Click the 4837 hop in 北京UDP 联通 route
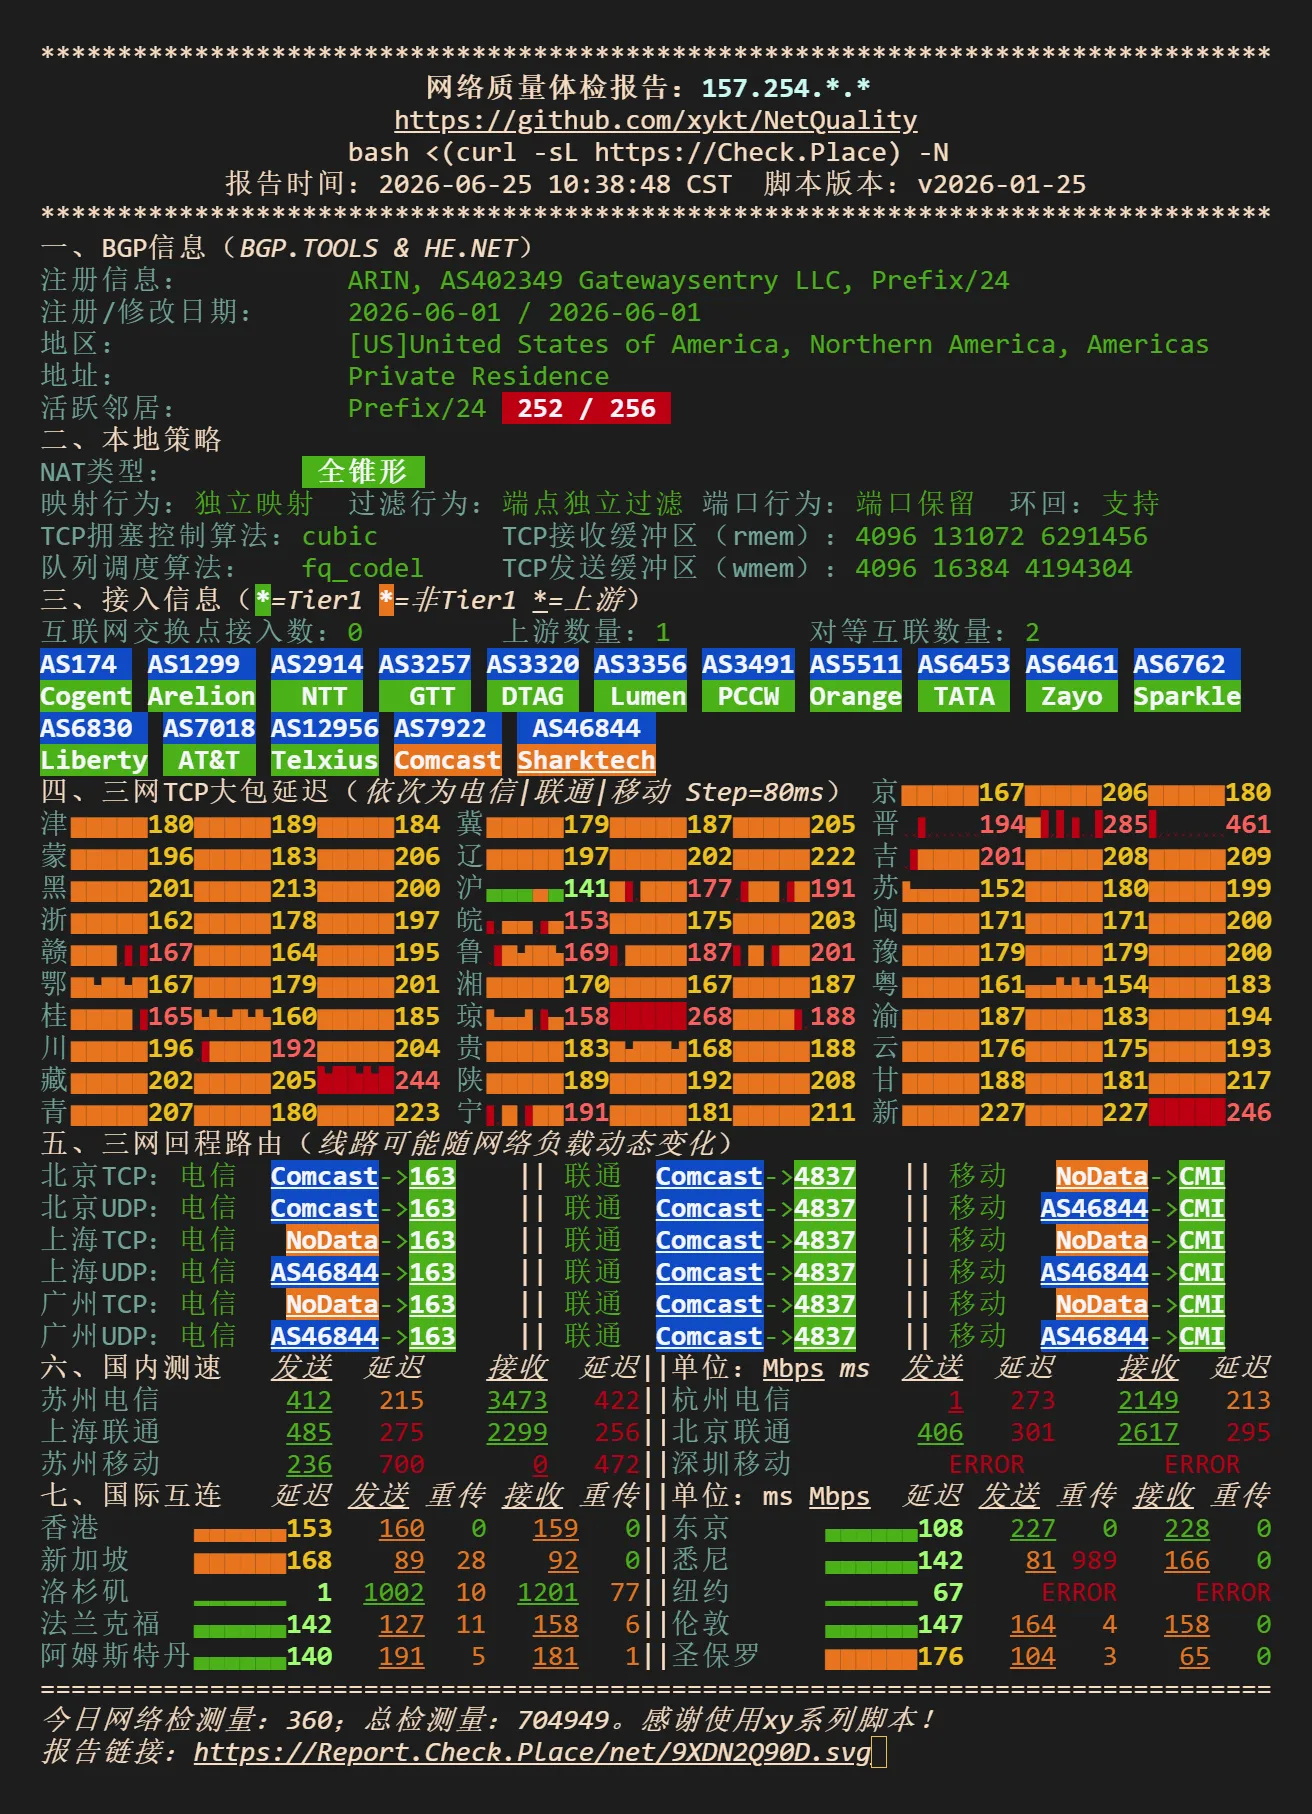Screen dimensions: 1312x1814 tap(825, 1208)
